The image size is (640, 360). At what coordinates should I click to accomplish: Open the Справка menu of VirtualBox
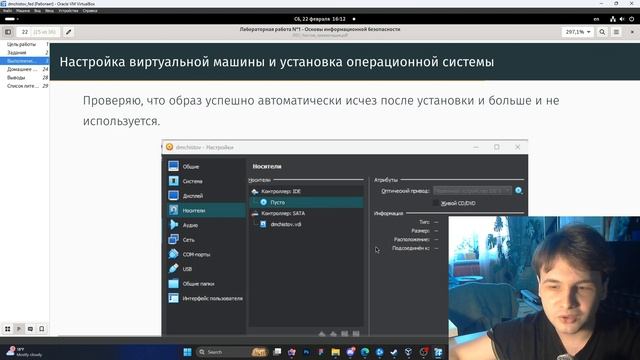click(90, 11)
